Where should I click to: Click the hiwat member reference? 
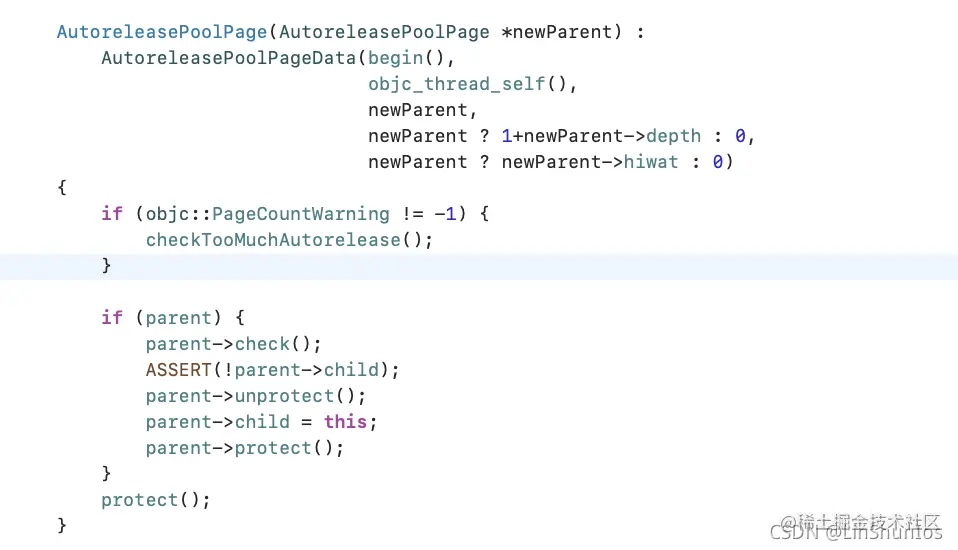651,162
